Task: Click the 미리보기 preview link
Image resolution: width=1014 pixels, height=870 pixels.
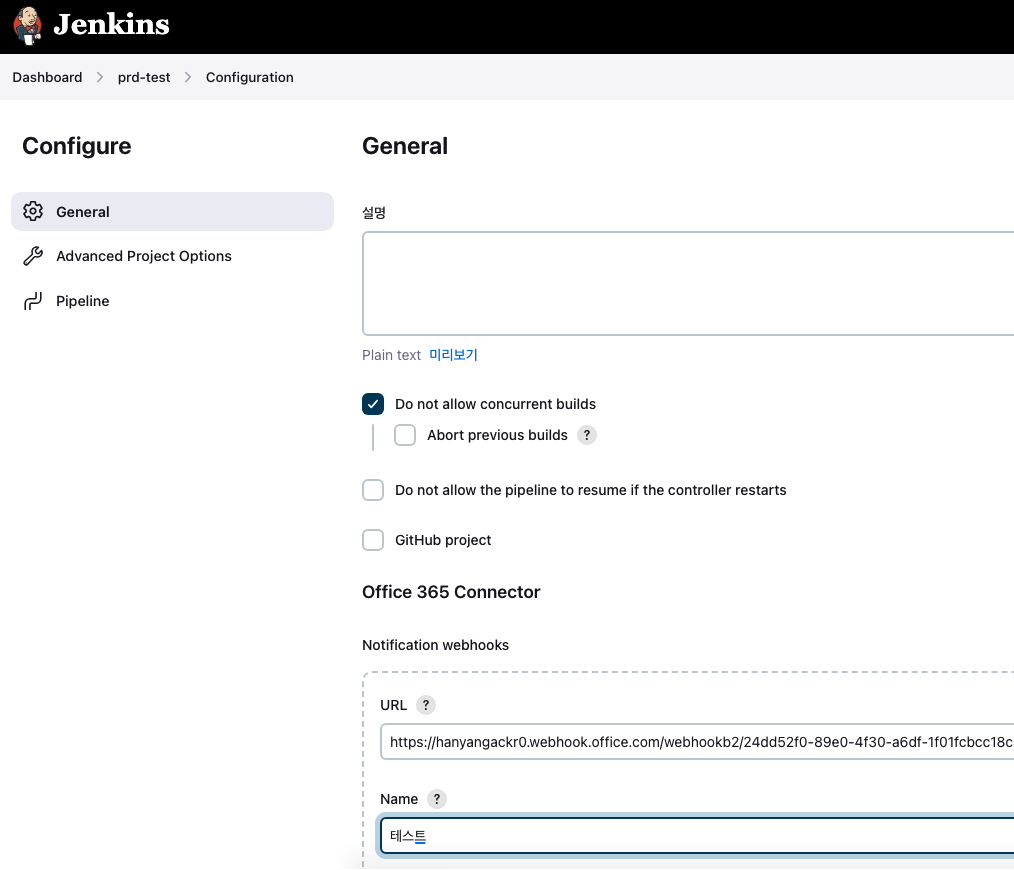Action: [453, 355]
